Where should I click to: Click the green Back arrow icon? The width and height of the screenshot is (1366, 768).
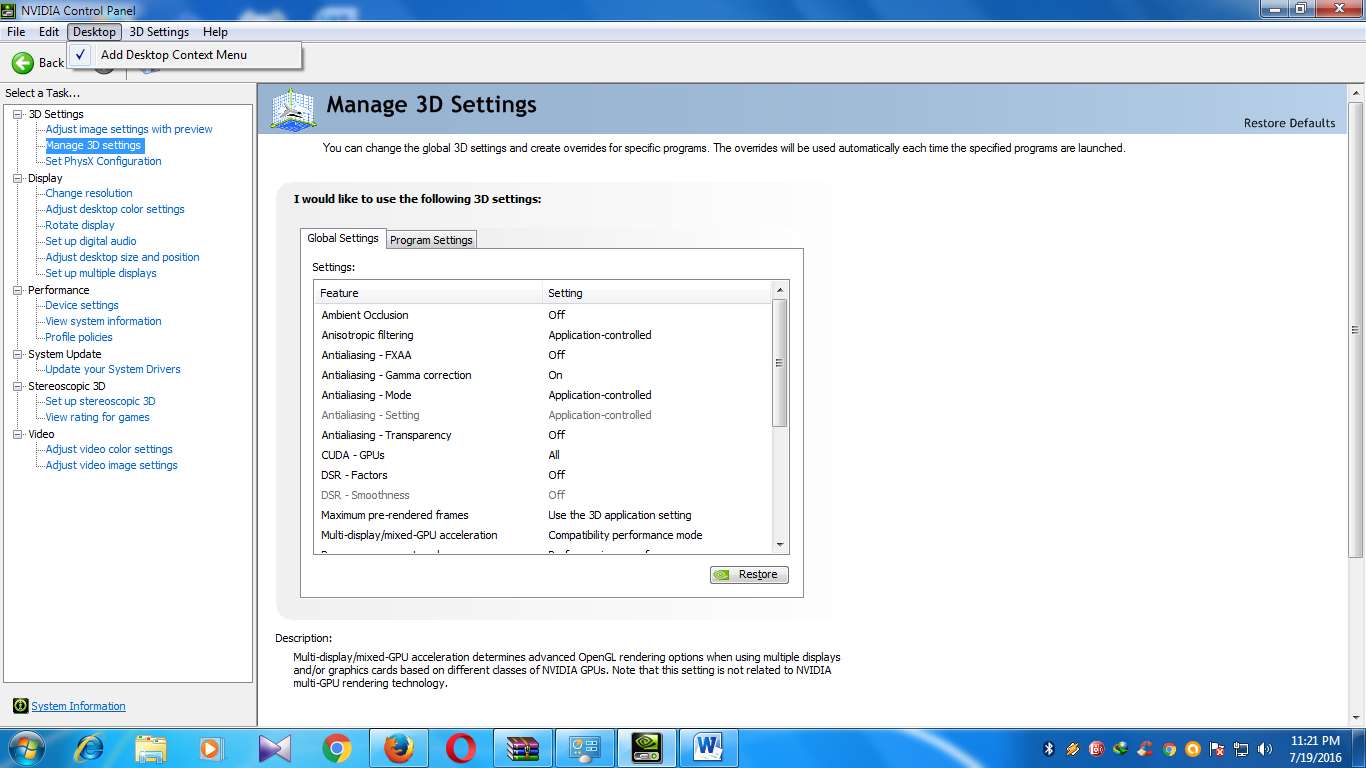(x=22, y=63)
